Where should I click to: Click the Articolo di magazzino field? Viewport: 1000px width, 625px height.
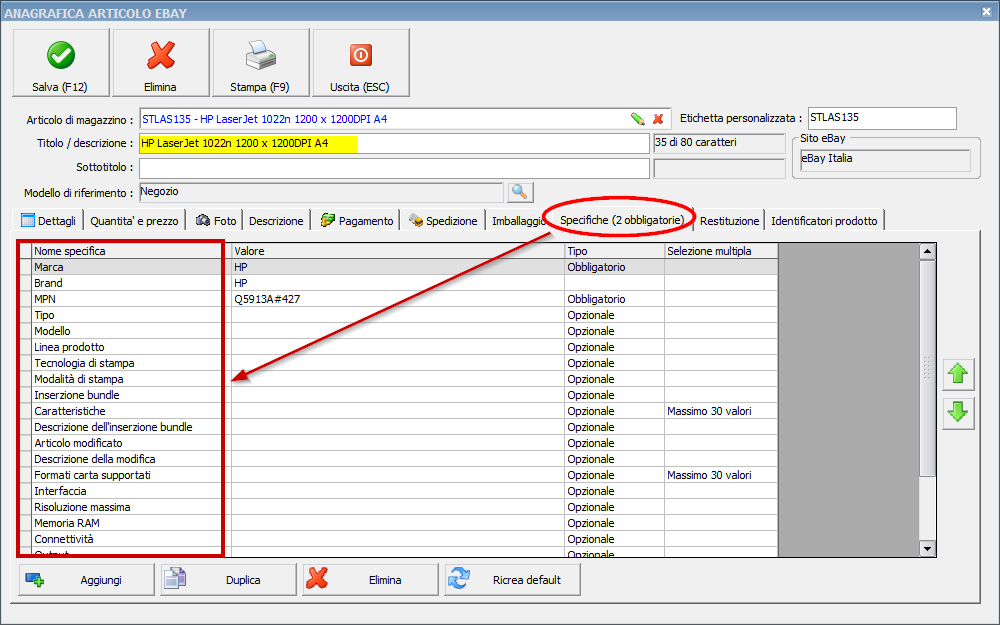point(405,119)
